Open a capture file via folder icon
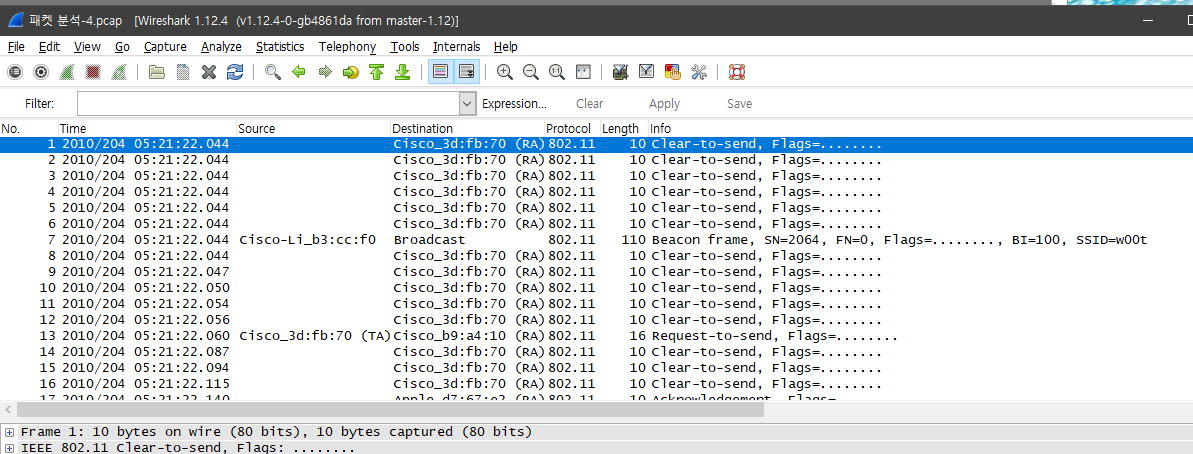Screen dimensions: 1193x454 click(x=157, y=72)
